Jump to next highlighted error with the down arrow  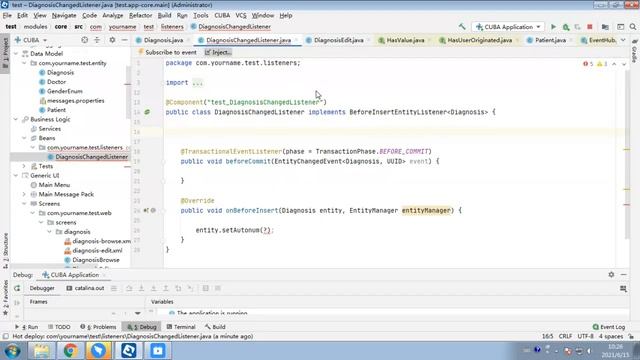[x=624, y=64]
